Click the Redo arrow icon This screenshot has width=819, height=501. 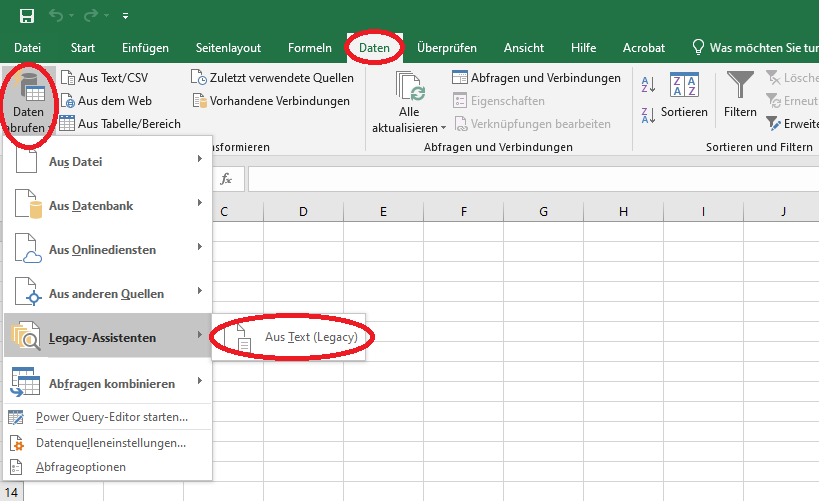[x=91, y=16]
